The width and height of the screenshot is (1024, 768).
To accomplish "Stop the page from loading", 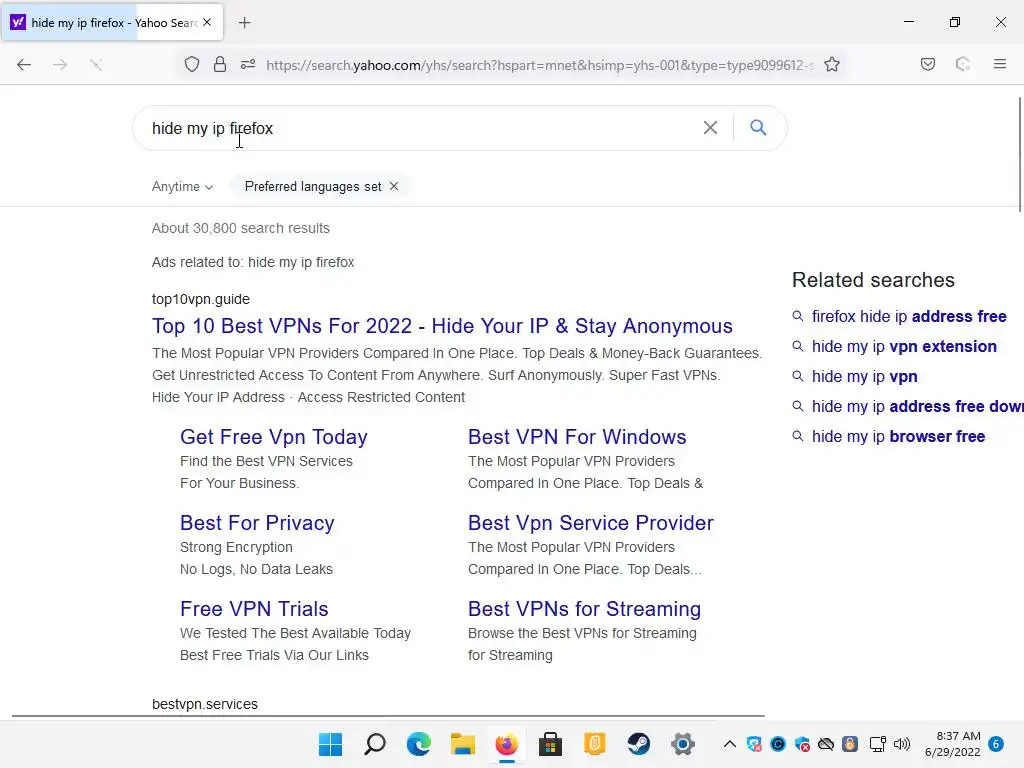I will pos(96,65).
